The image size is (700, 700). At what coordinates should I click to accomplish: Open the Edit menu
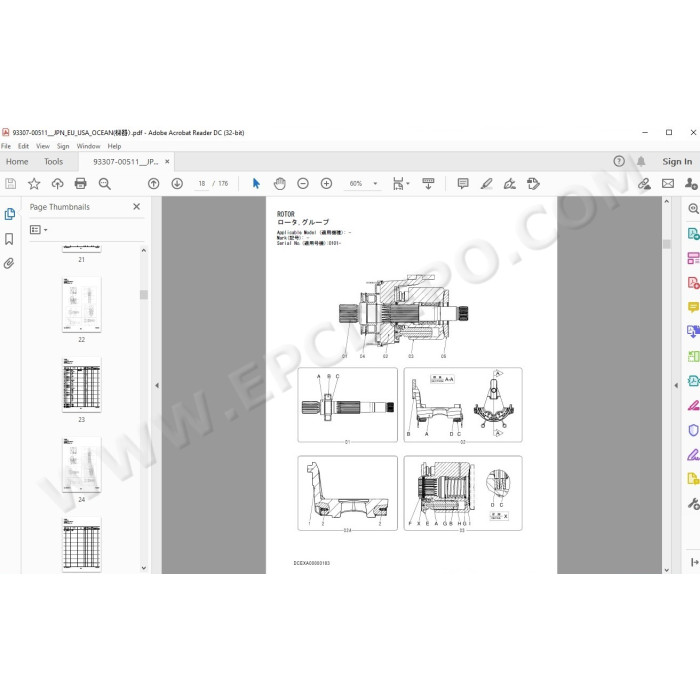(23, 146)
